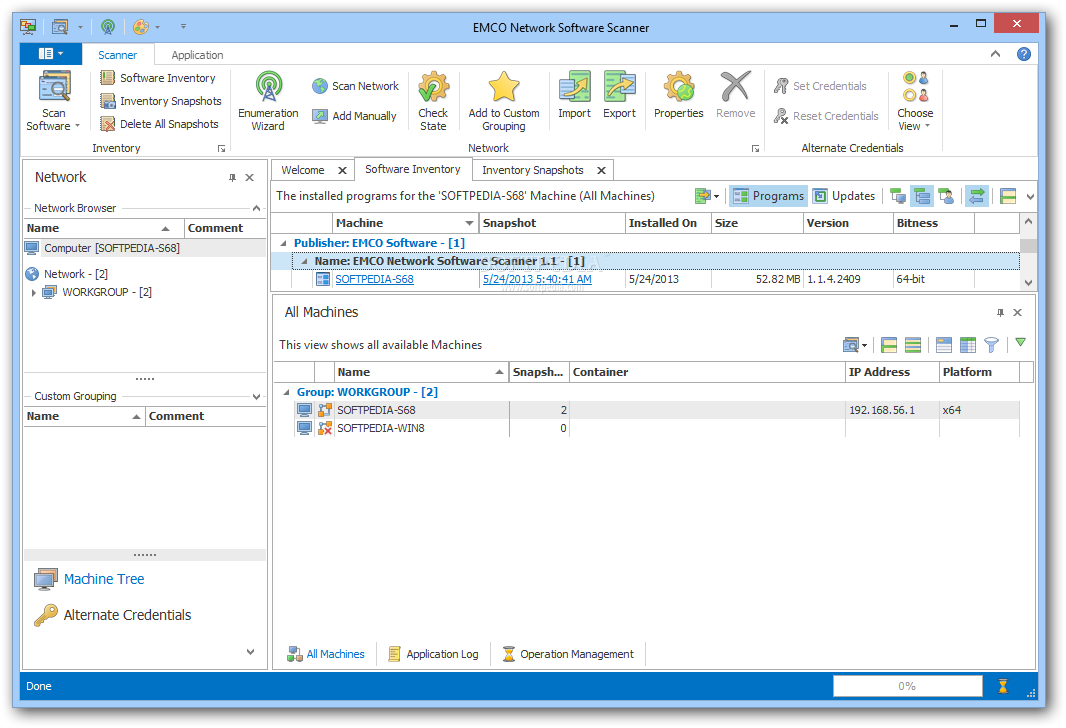
Task: Expand the WORKGROUP tree node
Action: click(33, 293)
